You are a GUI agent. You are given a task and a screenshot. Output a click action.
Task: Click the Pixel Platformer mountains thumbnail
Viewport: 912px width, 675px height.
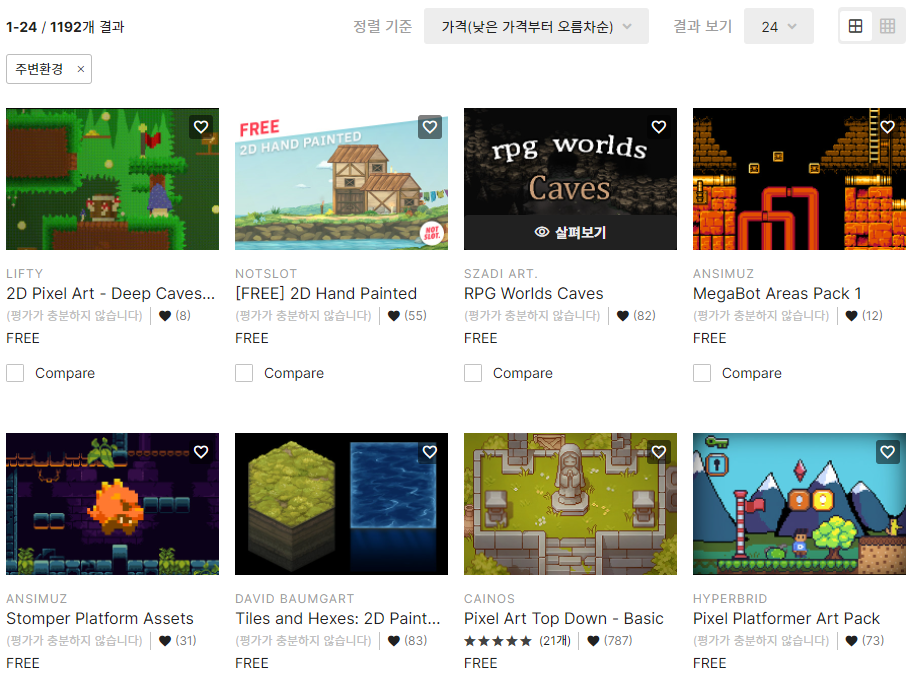coord(799,504)
